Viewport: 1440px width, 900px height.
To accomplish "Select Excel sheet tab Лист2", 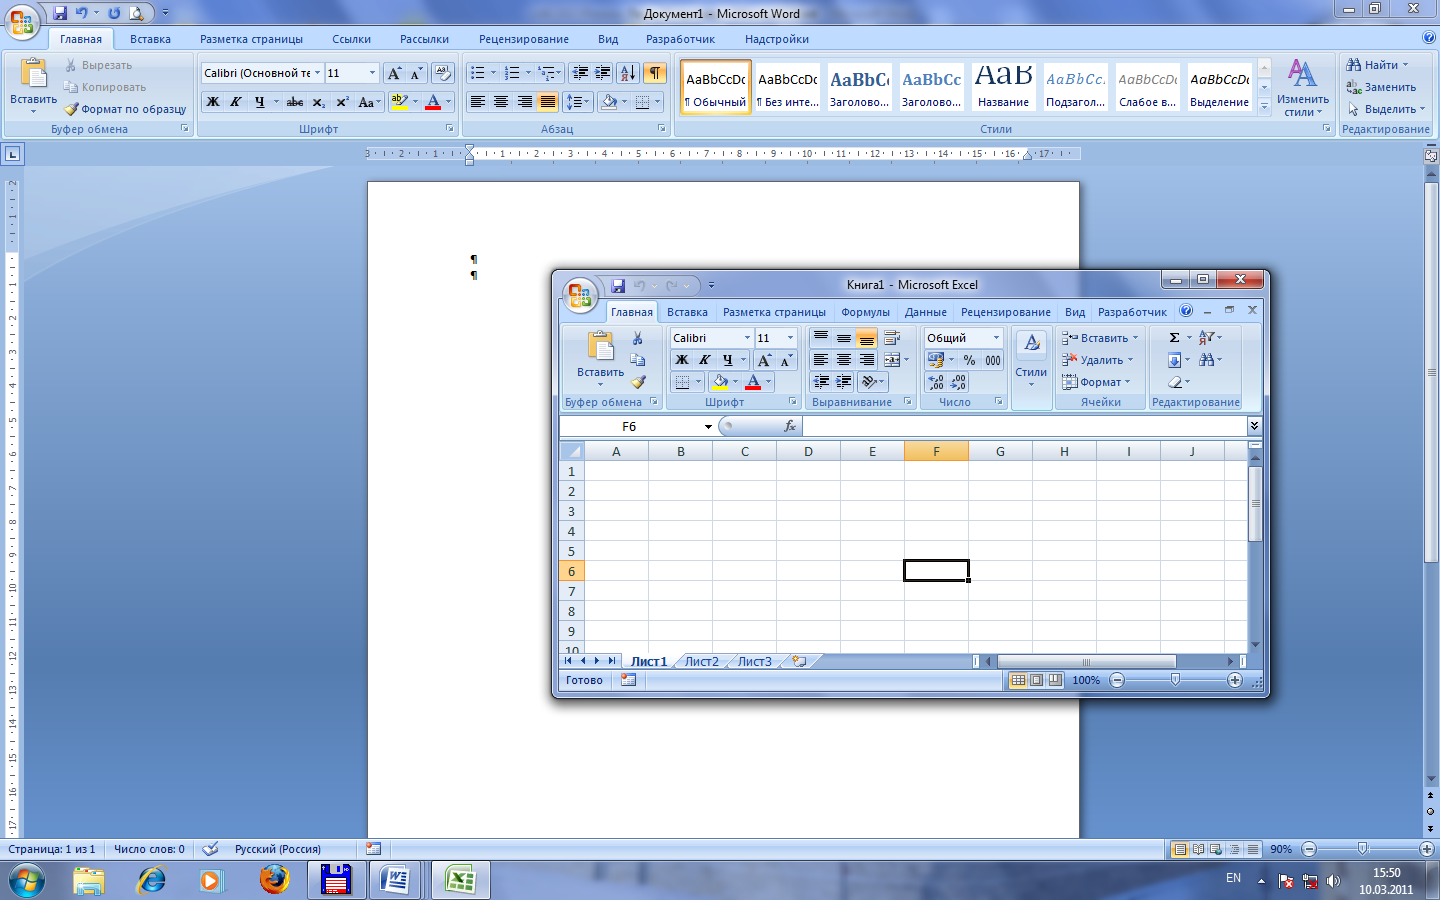I will click(x=702, y=661).
